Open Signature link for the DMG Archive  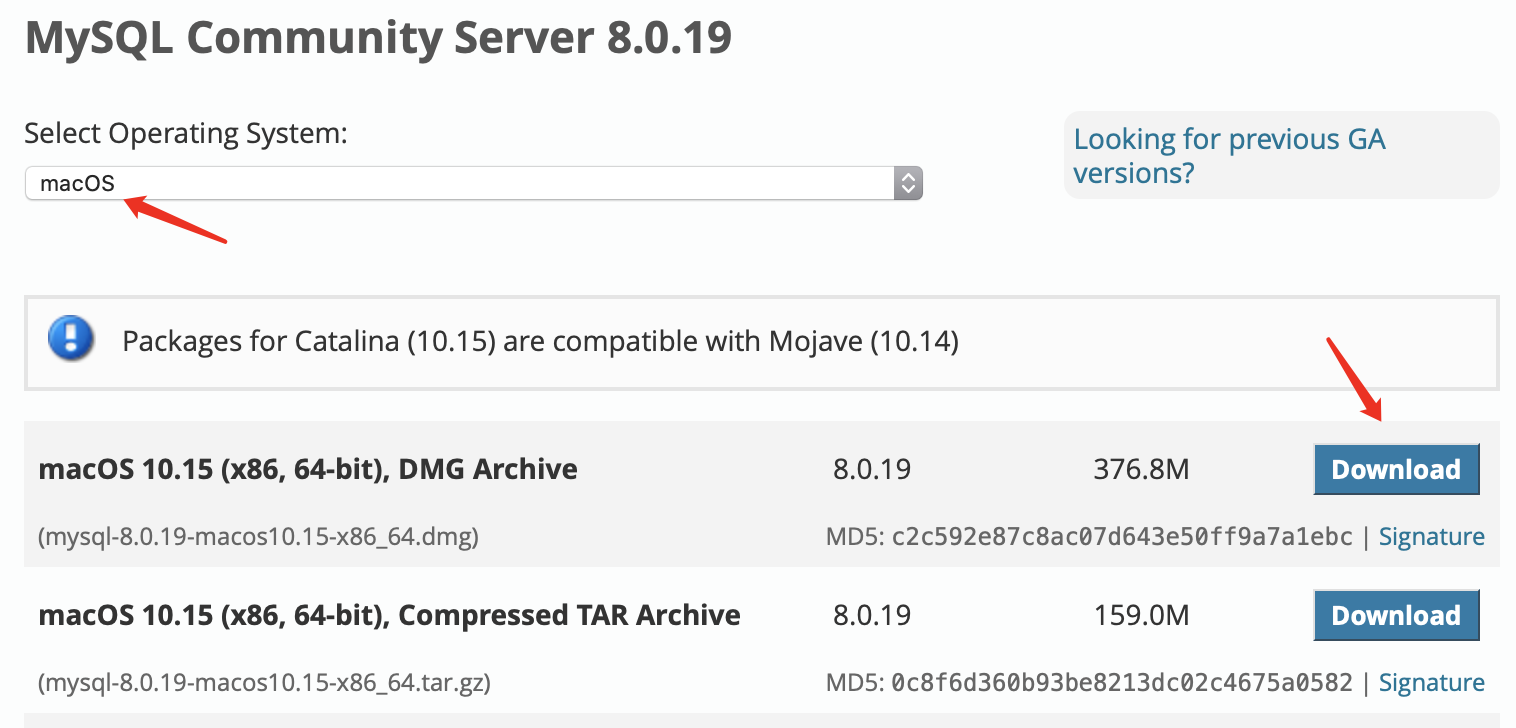[x=1431, y=537]
